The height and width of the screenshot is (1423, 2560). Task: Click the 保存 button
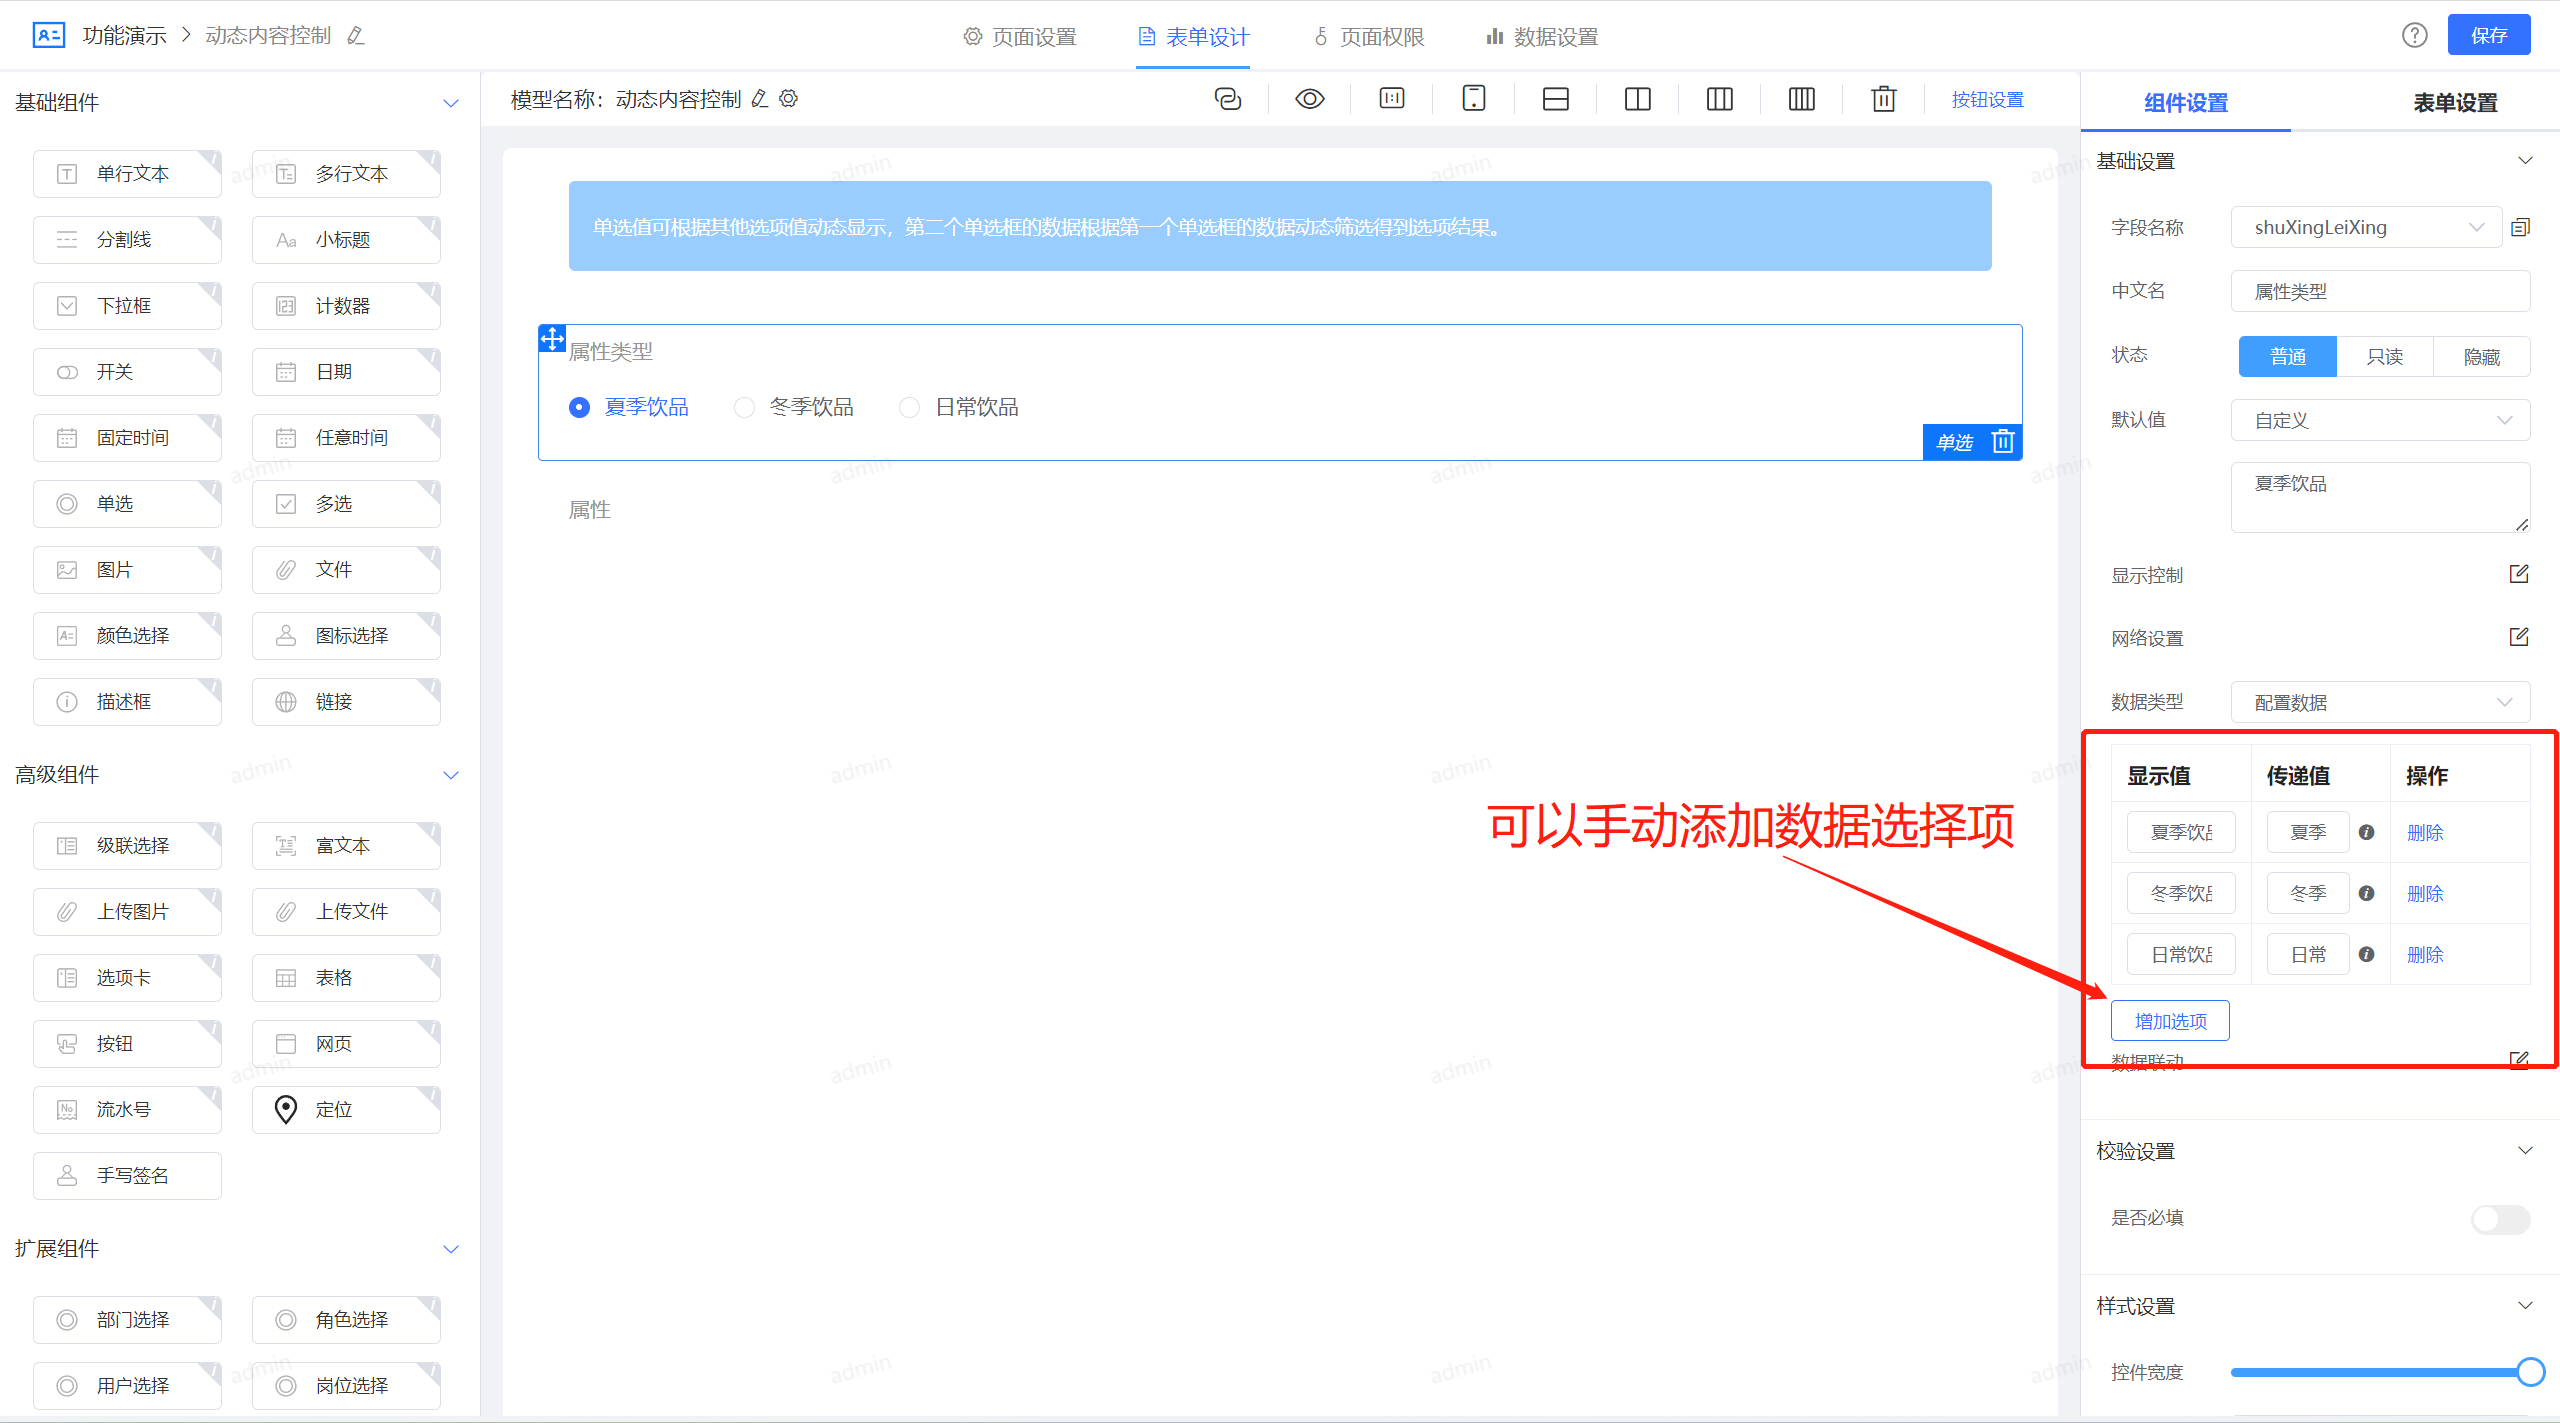pyautogui.click(x=2489, y=34)
